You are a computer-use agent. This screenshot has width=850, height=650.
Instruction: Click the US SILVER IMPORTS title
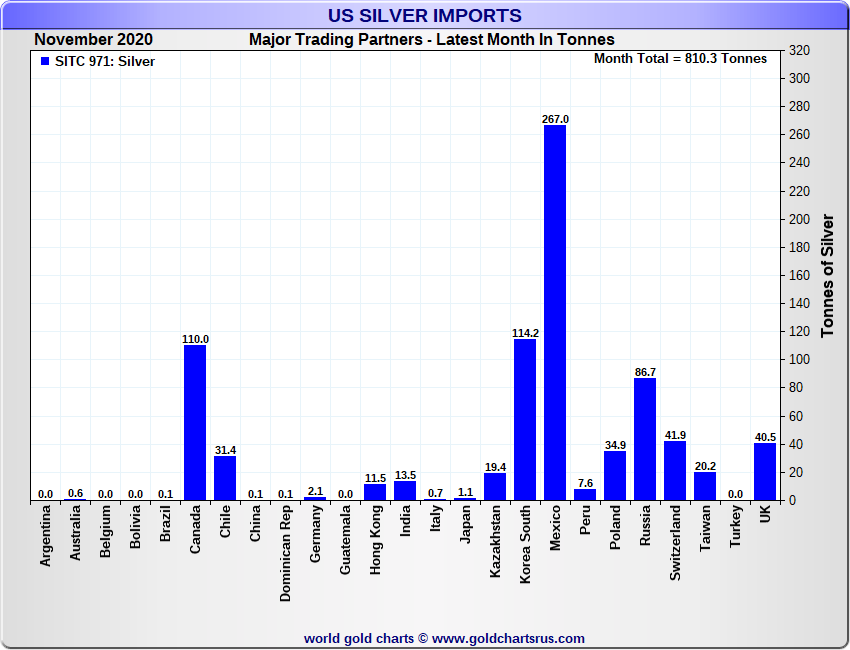[425, 15]
